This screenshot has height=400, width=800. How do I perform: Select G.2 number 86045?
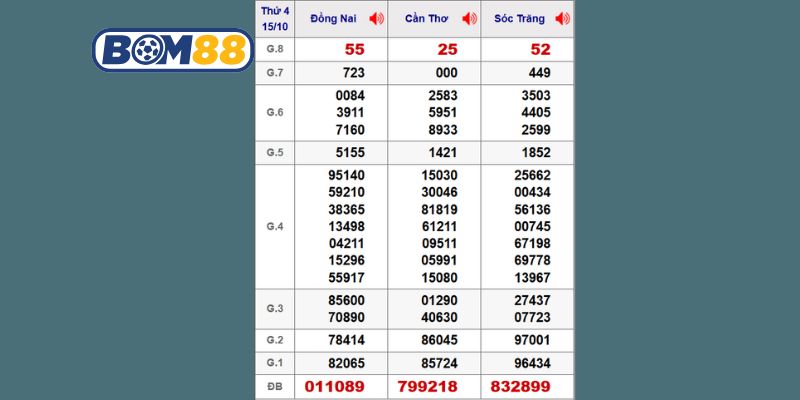(440, 340)
